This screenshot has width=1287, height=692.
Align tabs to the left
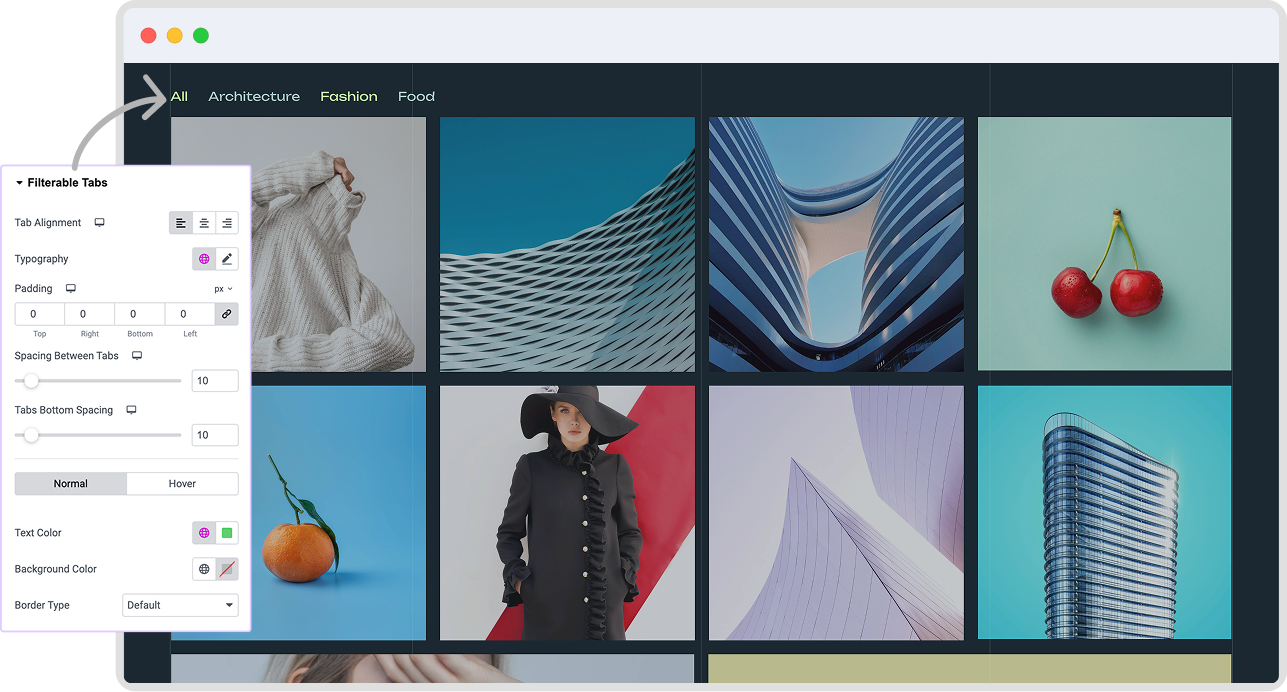pyautogui.click(x=181, y=223)
